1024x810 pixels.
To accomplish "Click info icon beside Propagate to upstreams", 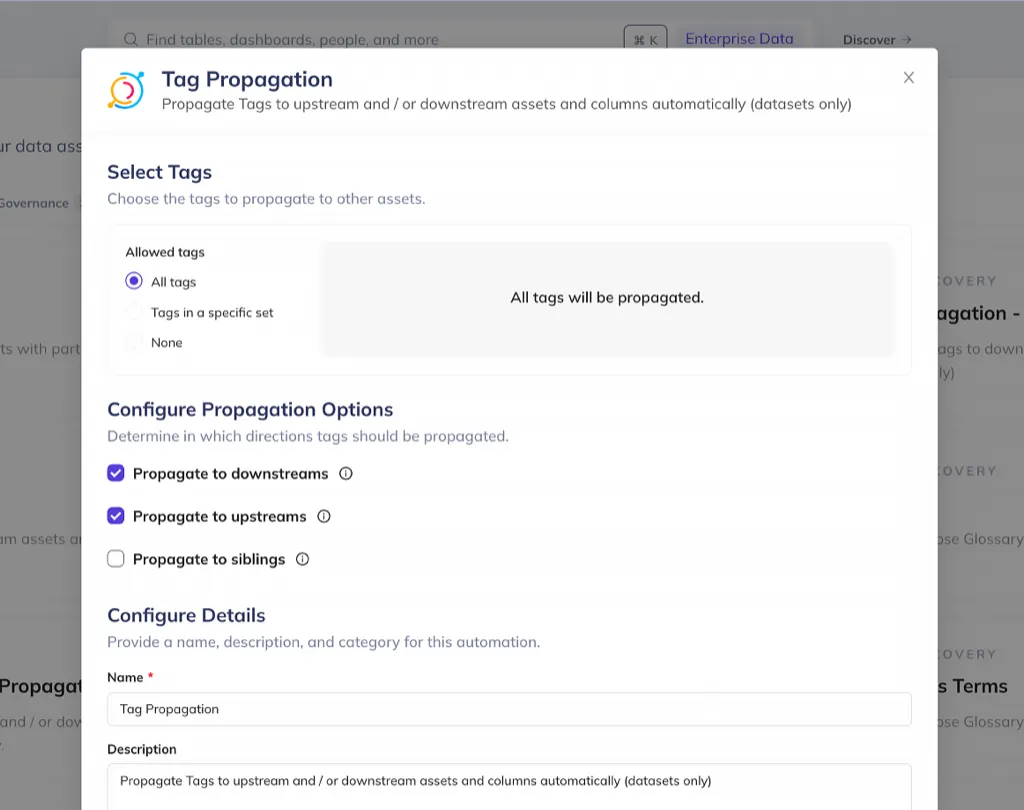I will tap(324, 517).
